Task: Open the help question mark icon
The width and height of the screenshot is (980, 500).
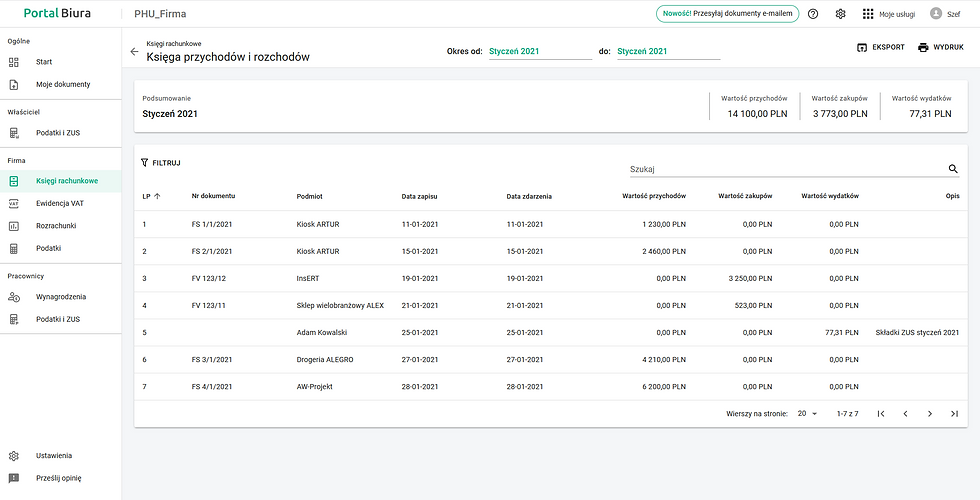Action: [x=812, y=14]
